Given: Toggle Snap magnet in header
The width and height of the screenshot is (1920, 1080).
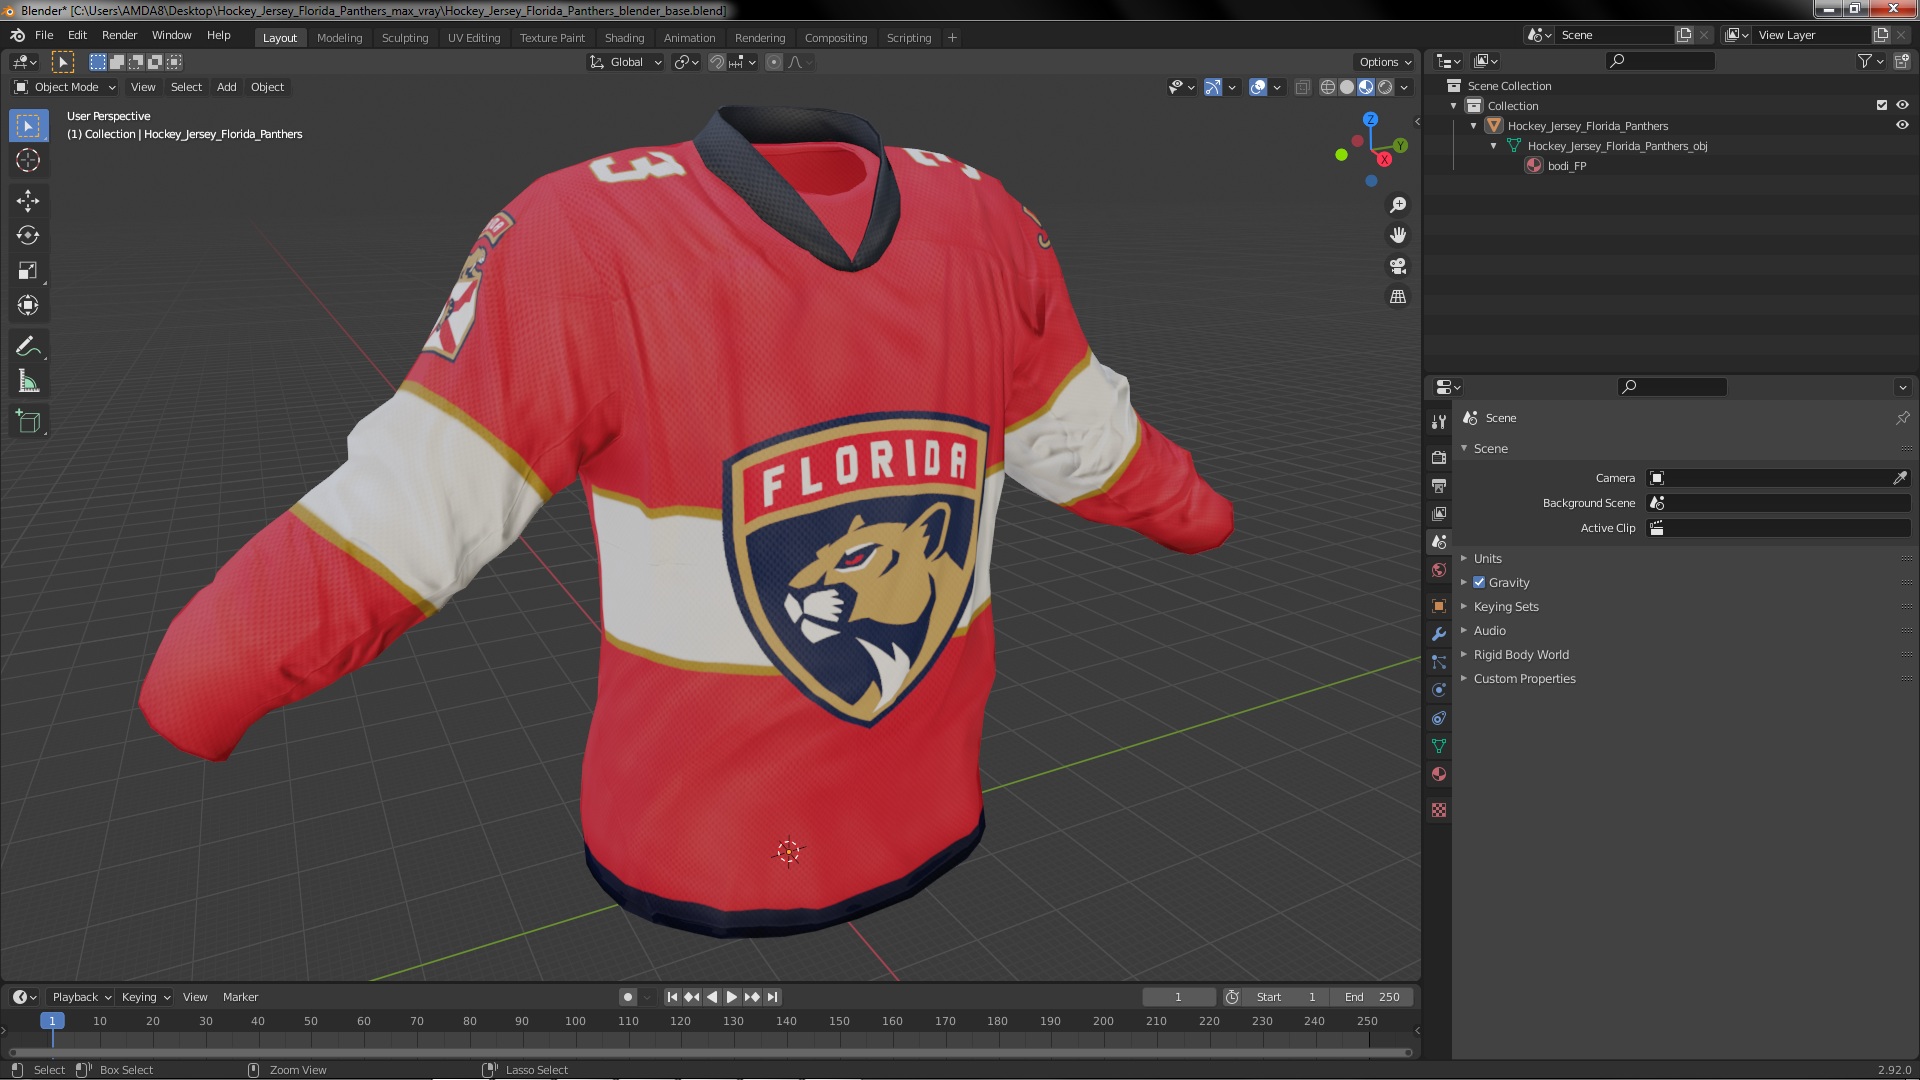Looking at the screenshot, I should [x=717, y=62].
